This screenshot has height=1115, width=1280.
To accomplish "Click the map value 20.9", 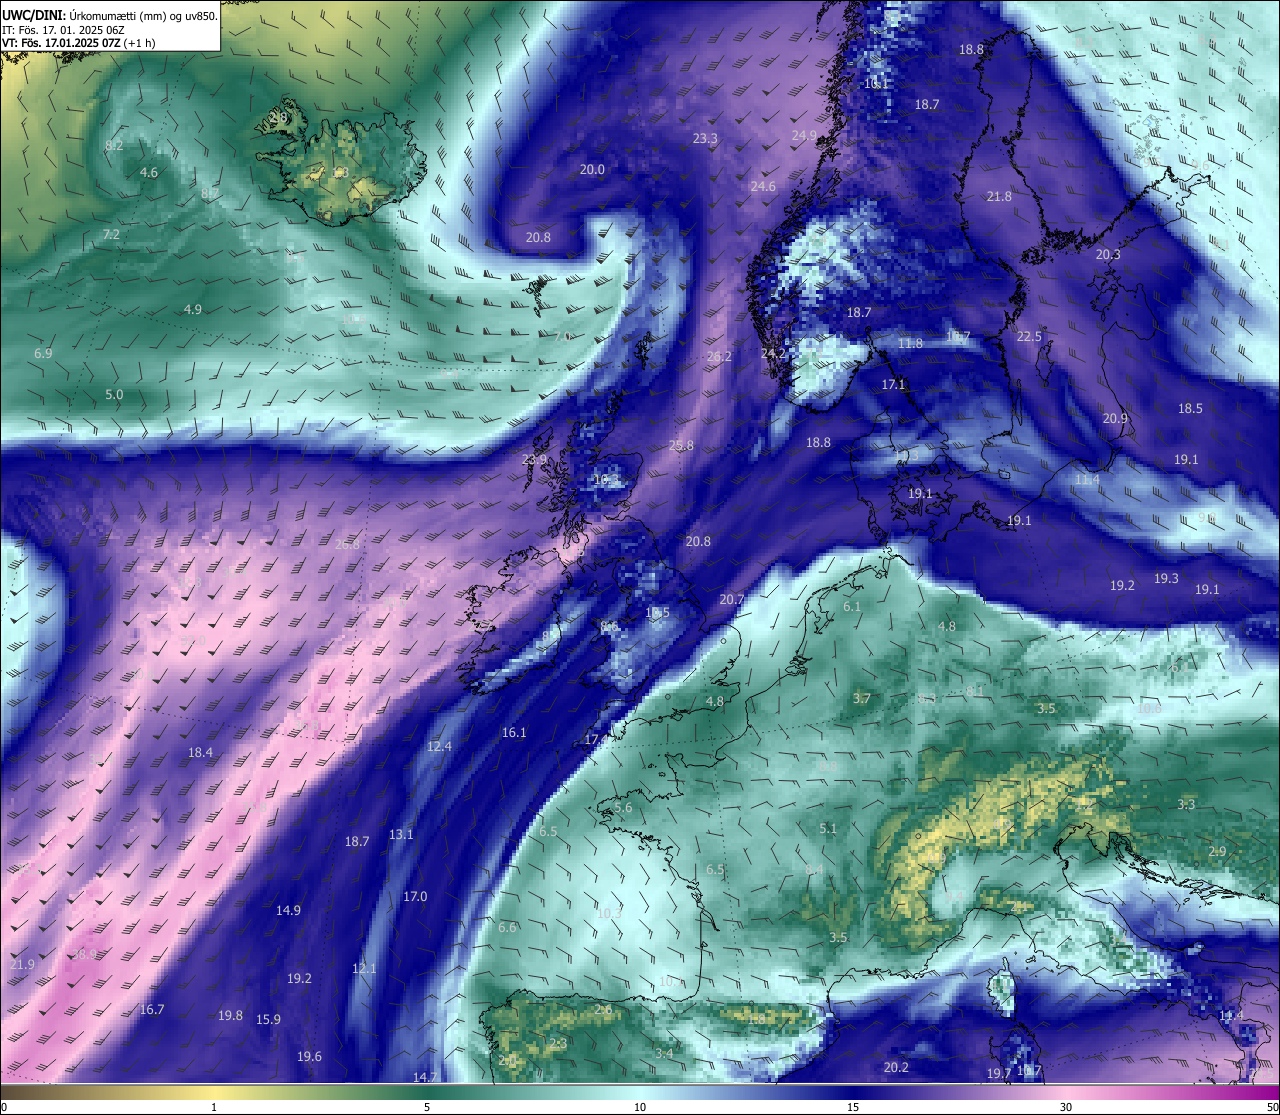I will coord(1115,419).
